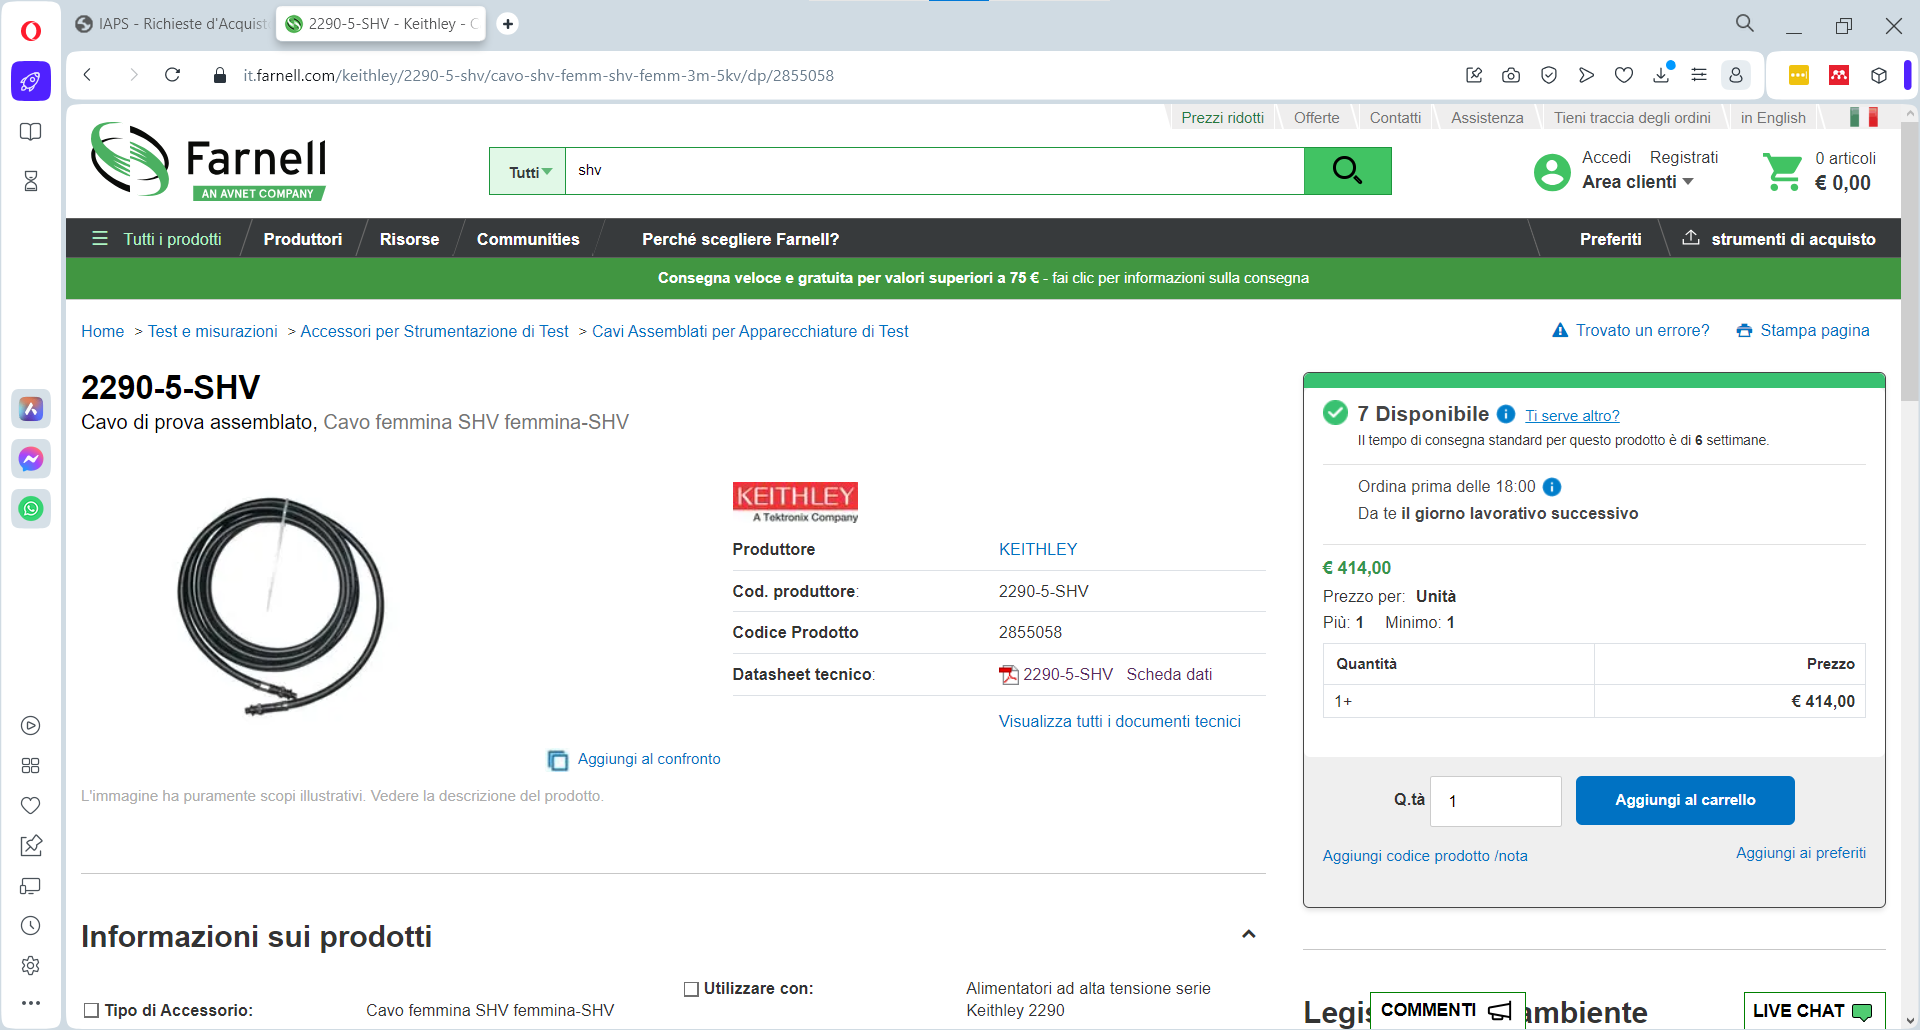Open the Risorse menu
The image size is (1920, 1030).
click(x=409, y=239)
